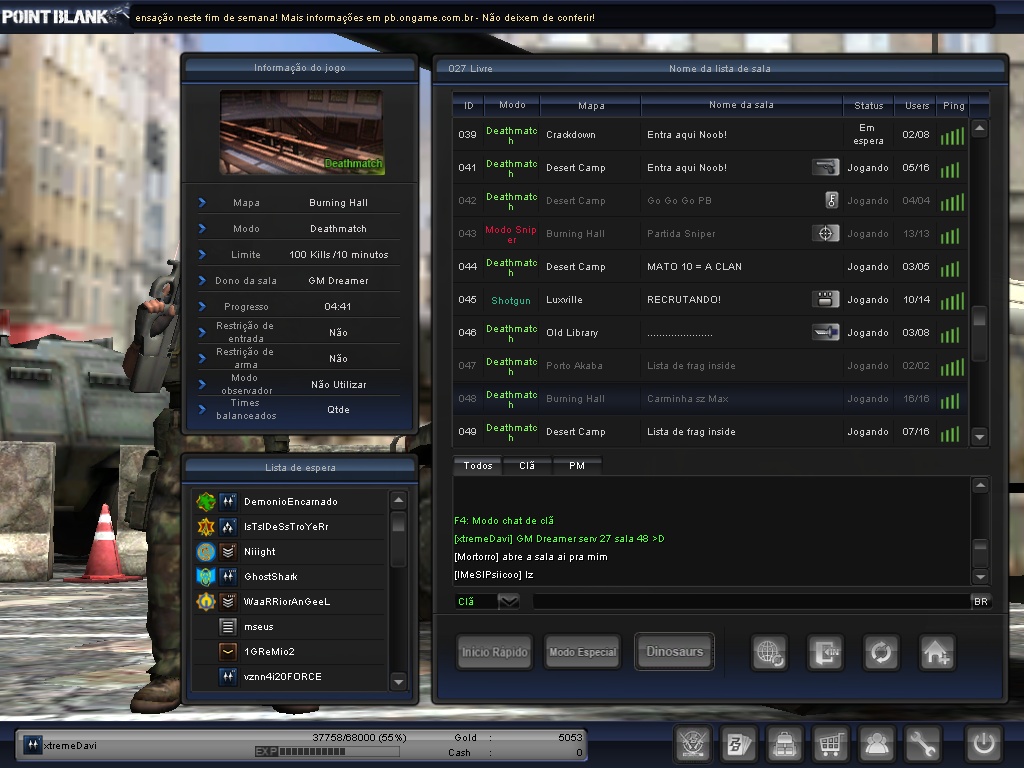Screen dimensions: 1024x768
Task: Click the enter room door icon
Action: point(825,652)
